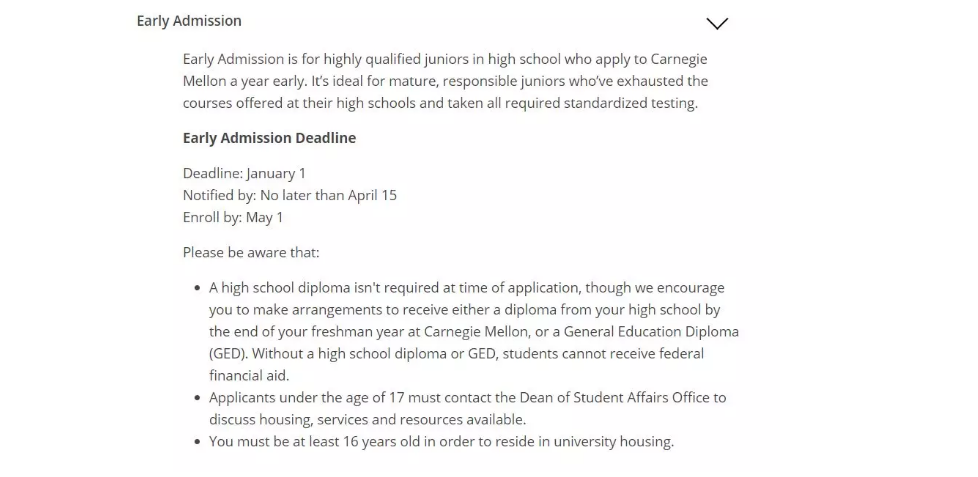978x477 pixels.
Task: Click the bullet about being 16 years old
Action: 442,441
